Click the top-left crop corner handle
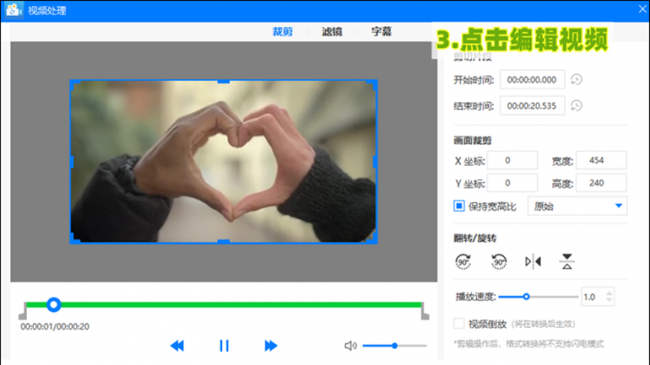 tap(74, 84)
